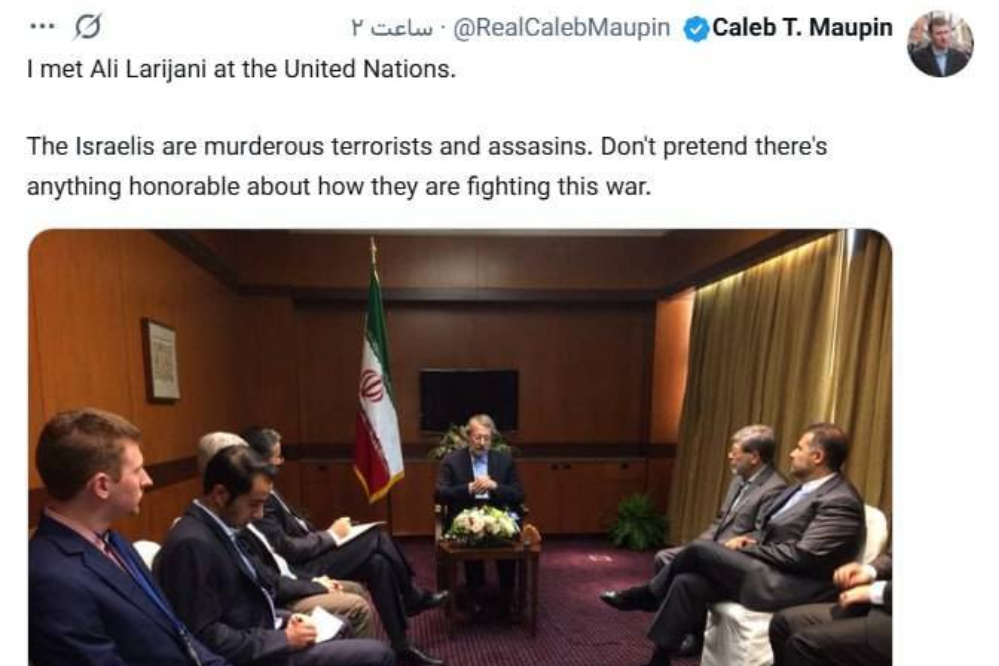Click the wall-mounted TV in the photo
Screen dimensions: 999x666
tap(468, 400)
